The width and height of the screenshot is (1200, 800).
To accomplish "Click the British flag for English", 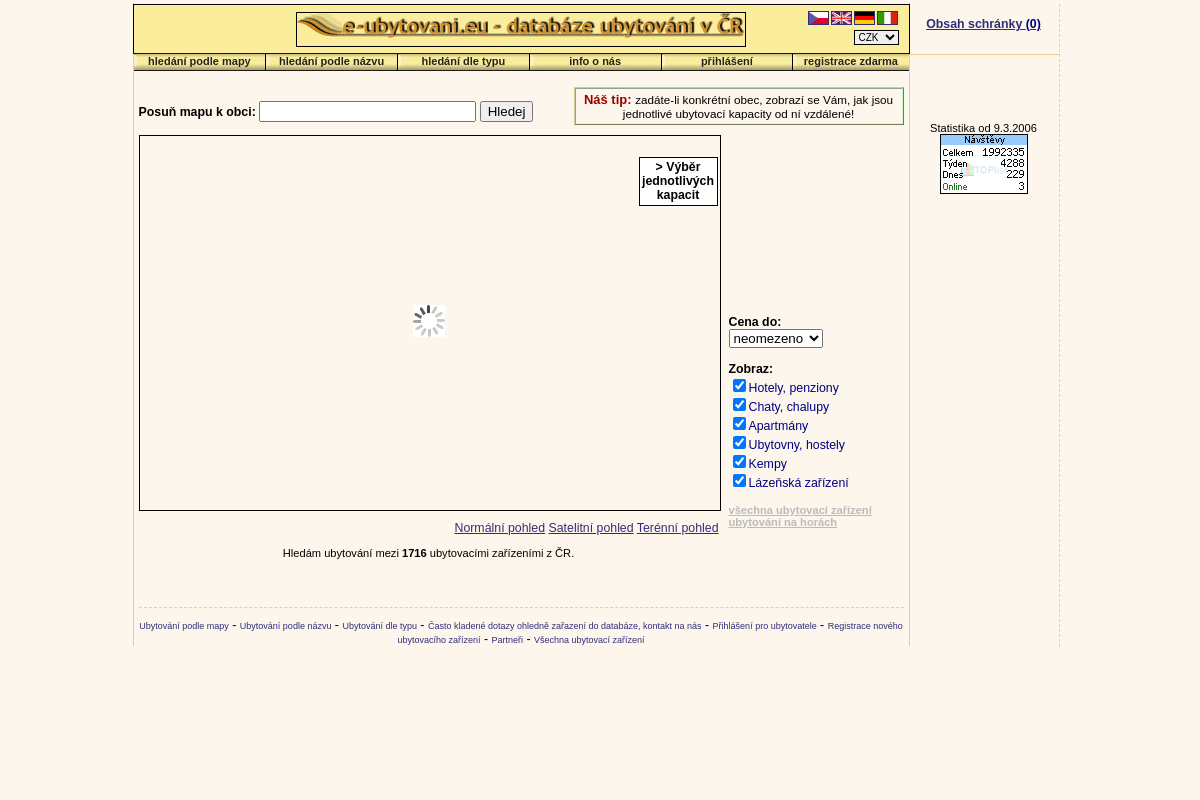I will coord(841,18).
